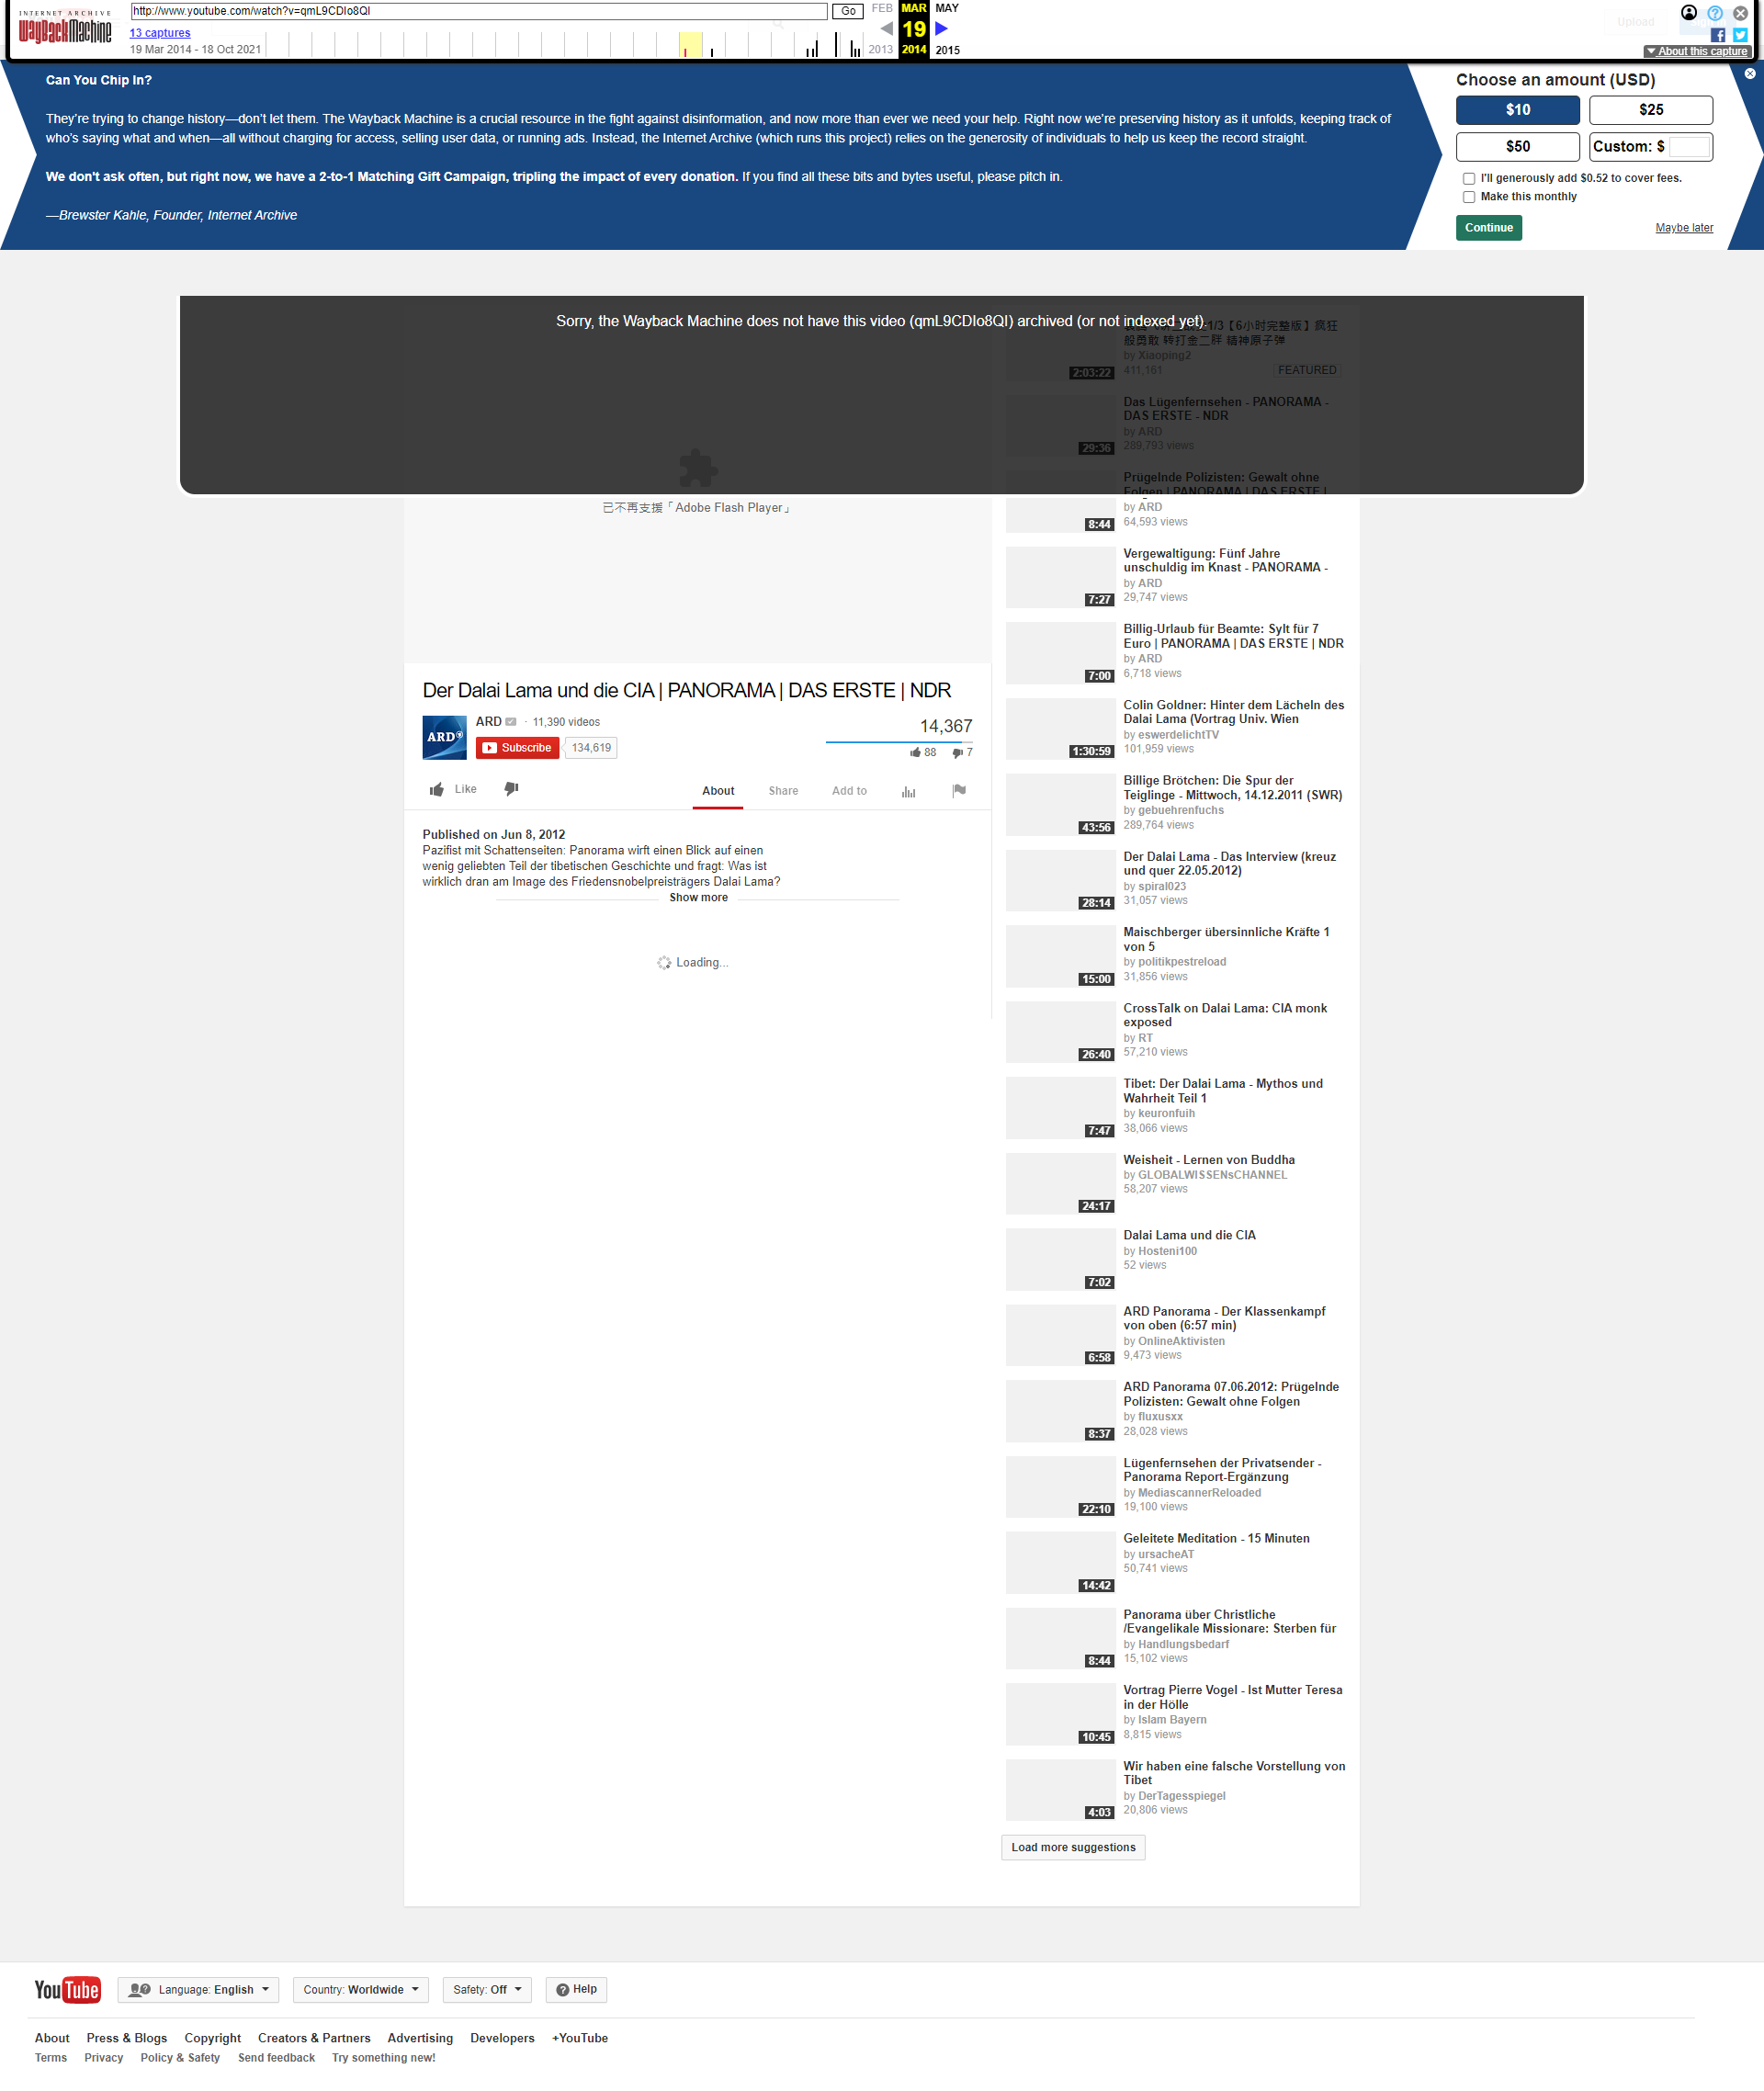
Task: Select the Share tab
Action: pos(783,791)
